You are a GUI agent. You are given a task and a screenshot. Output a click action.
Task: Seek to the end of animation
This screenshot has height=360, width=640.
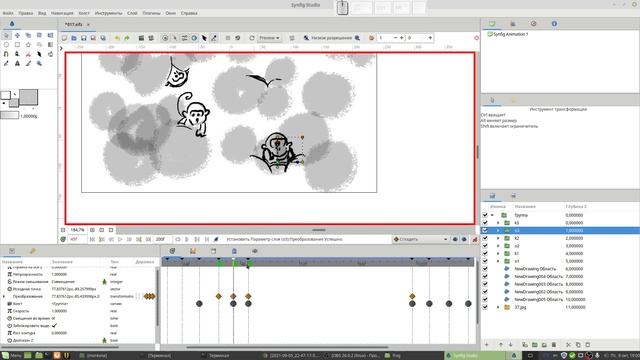pyautogui.click(x=149, y=239)
